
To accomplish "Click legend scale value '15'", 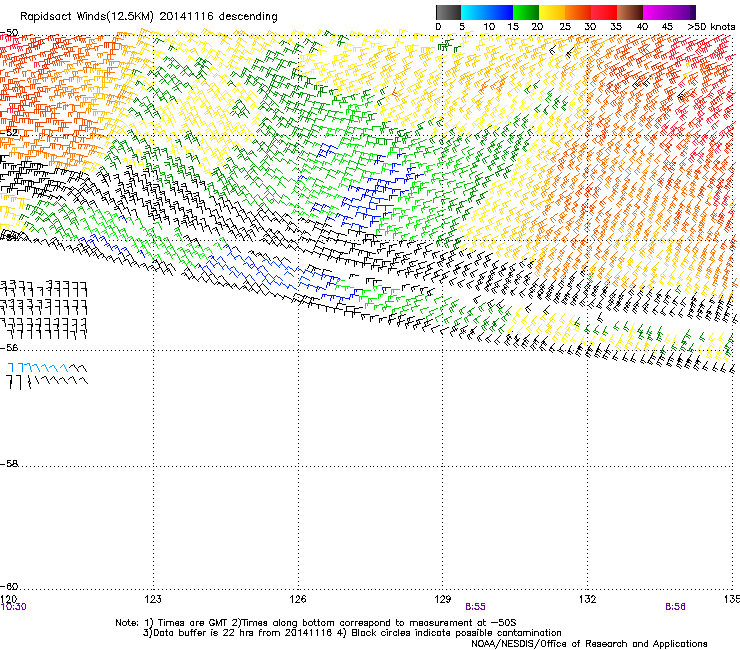I will [x=513, y=27].
